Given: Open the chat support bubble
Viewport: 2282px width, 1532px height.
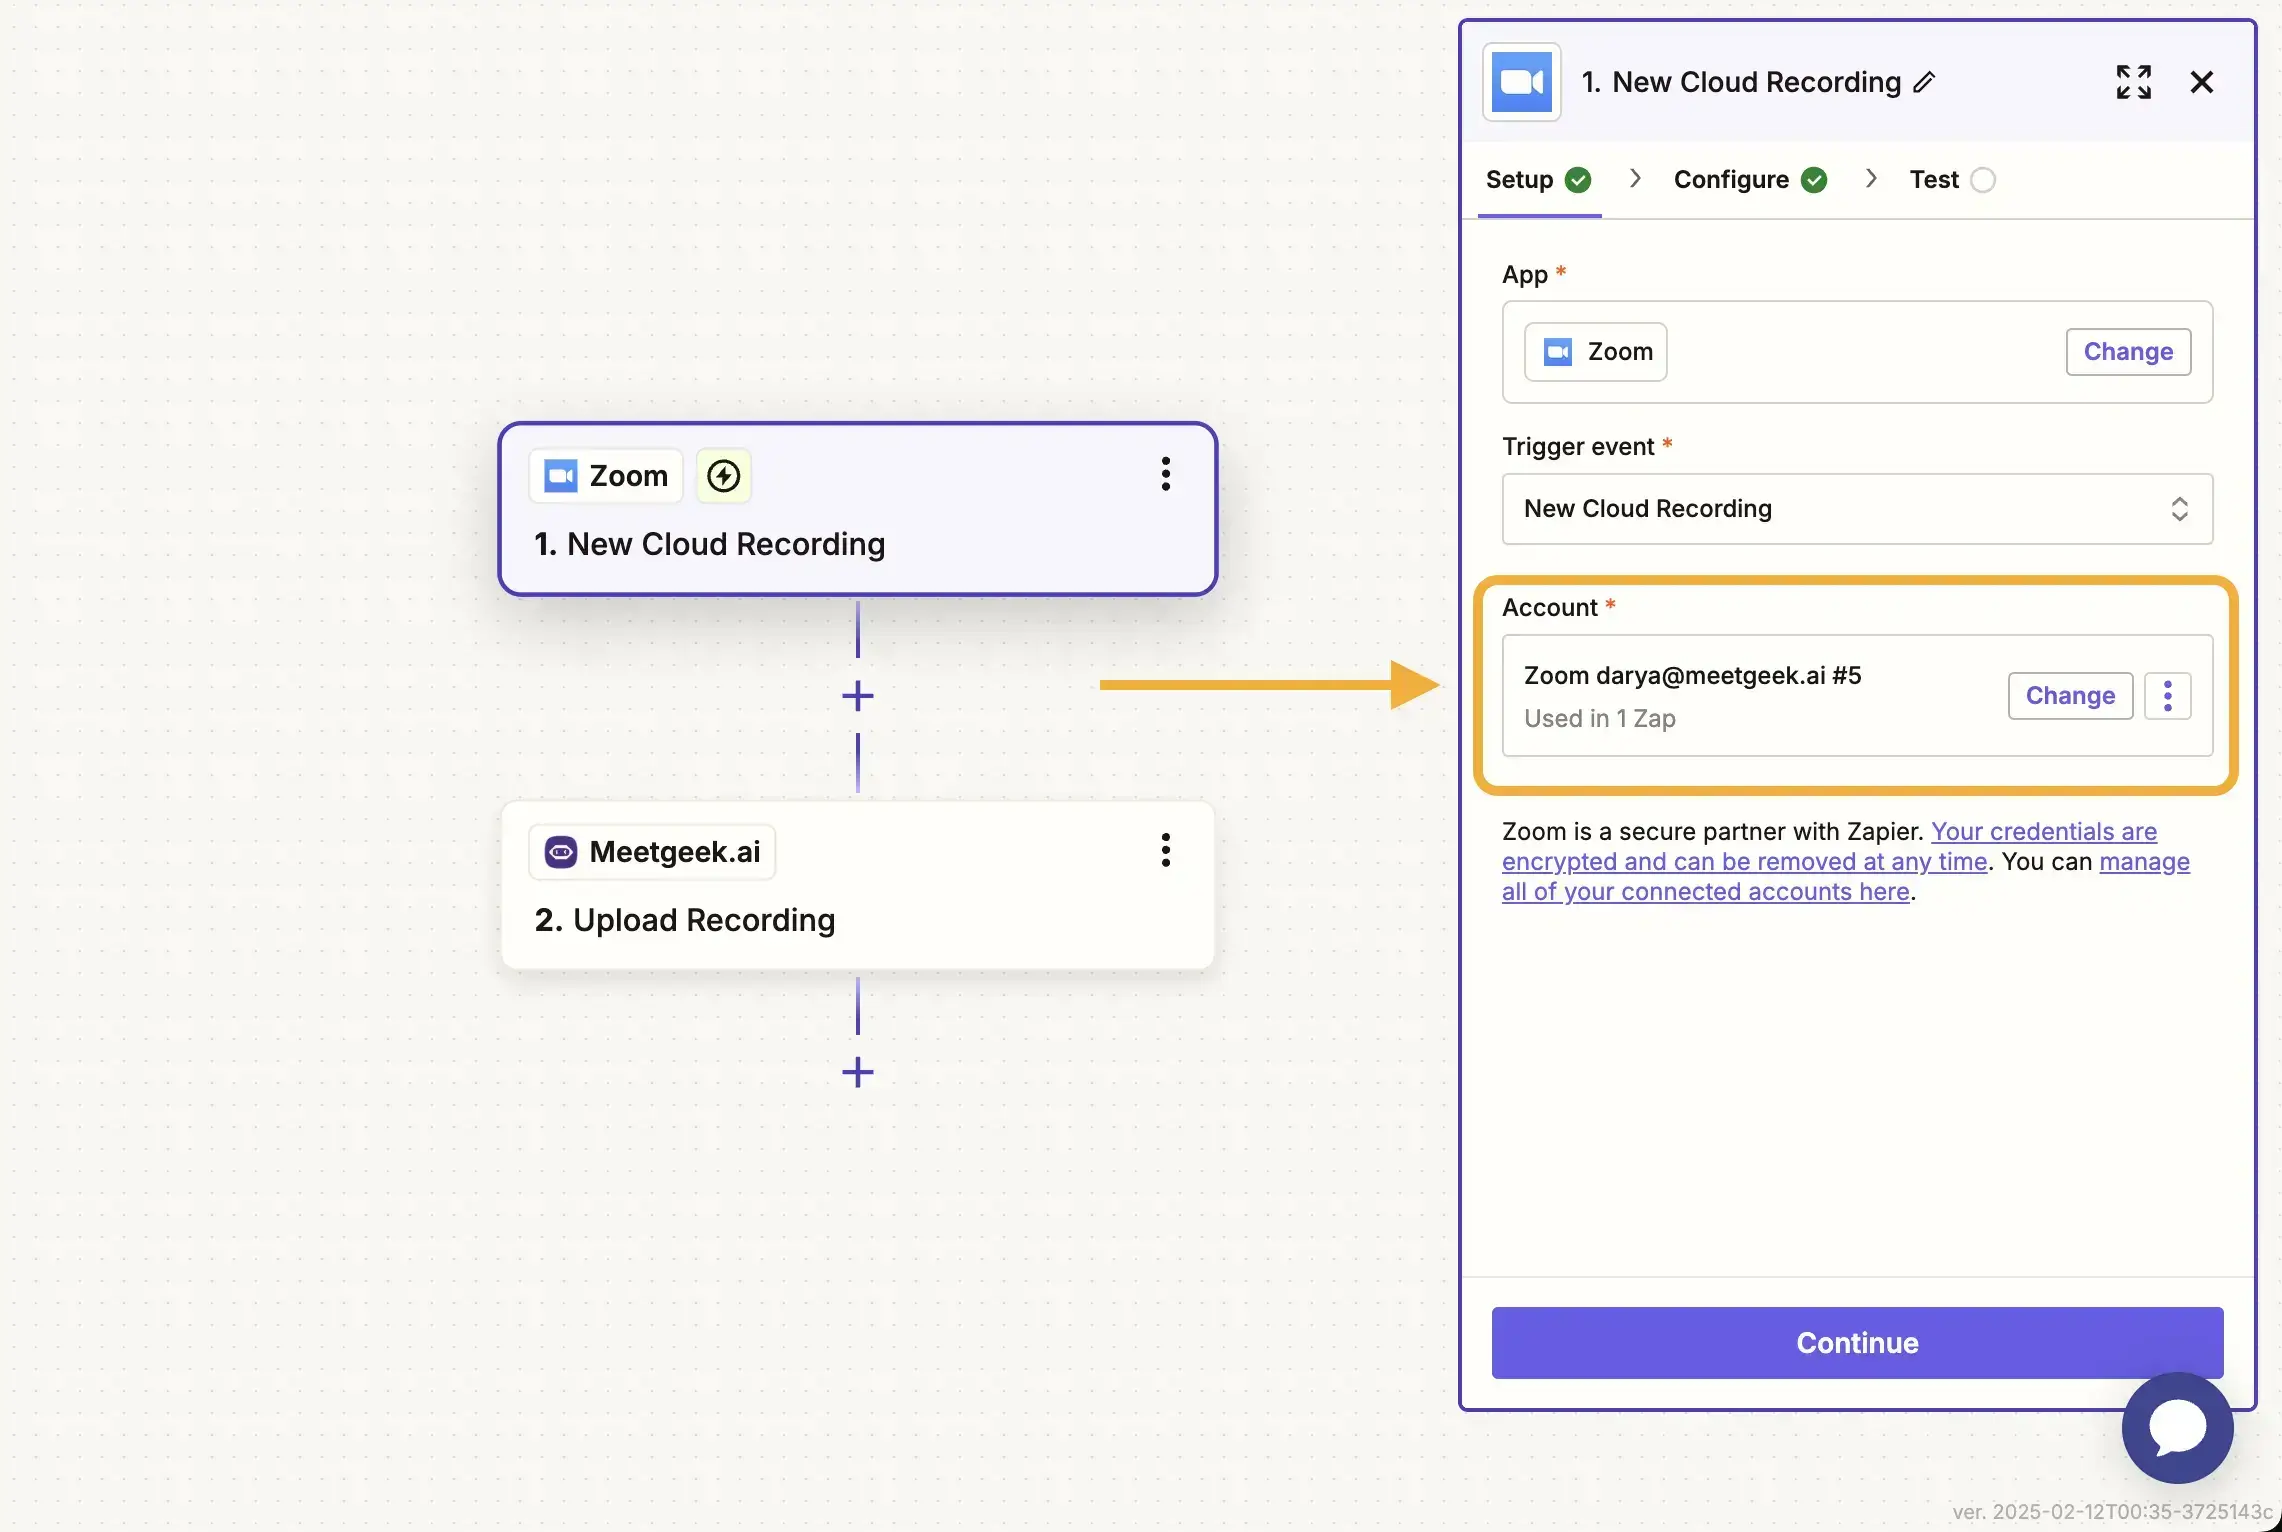Looking at the screenshot, I should (x=2177, y=1427).
